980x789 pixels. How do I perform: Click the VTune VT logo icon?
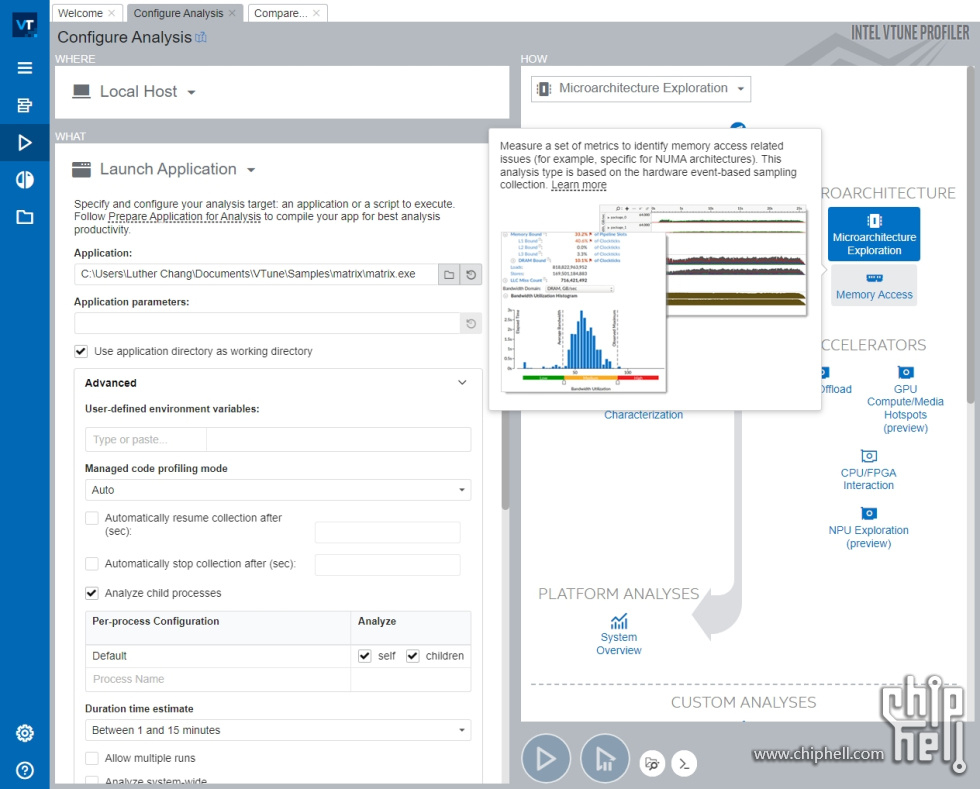[x=24, y=25]
